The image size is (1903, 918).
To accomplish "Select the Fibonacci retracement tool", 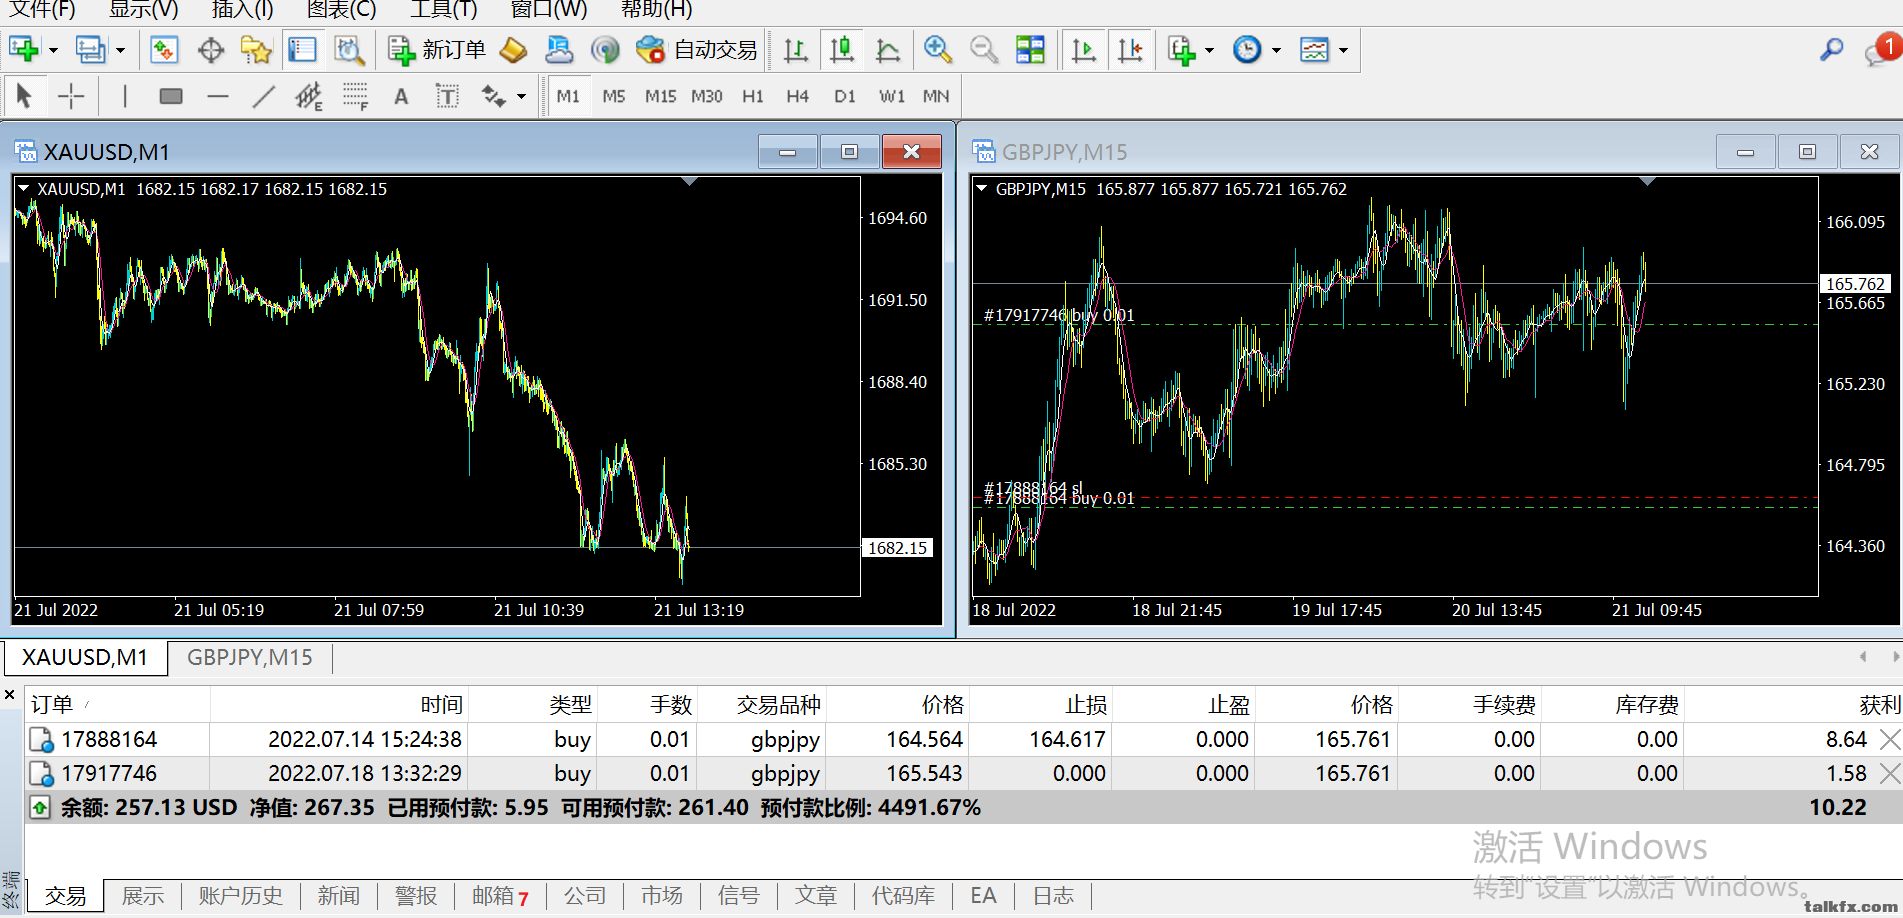I will tap(355, 96).
